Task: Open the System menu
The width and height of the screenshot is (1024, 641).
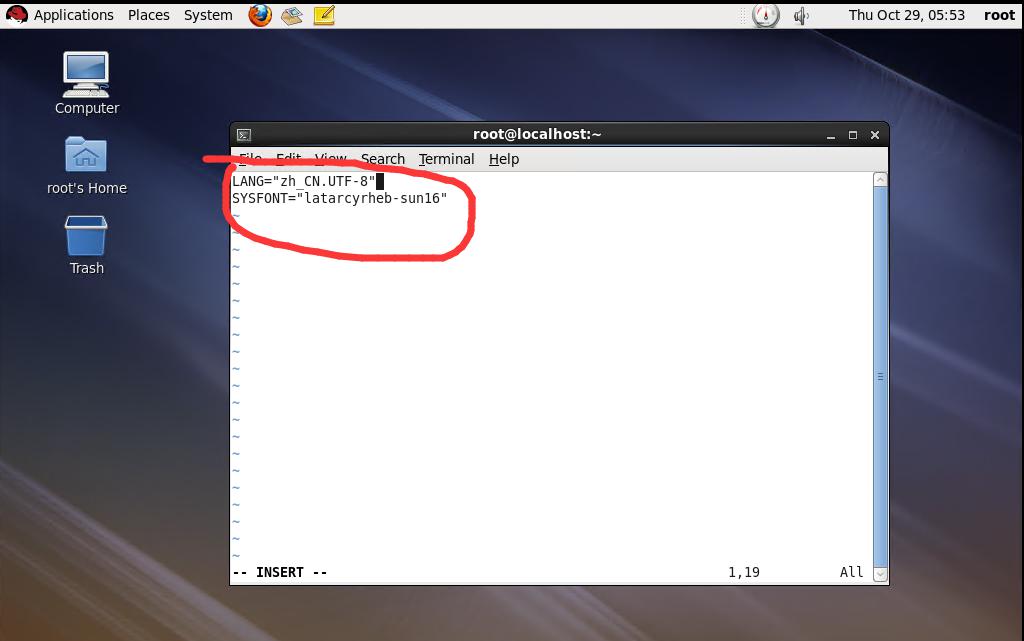Action: (x=208, y=15)
